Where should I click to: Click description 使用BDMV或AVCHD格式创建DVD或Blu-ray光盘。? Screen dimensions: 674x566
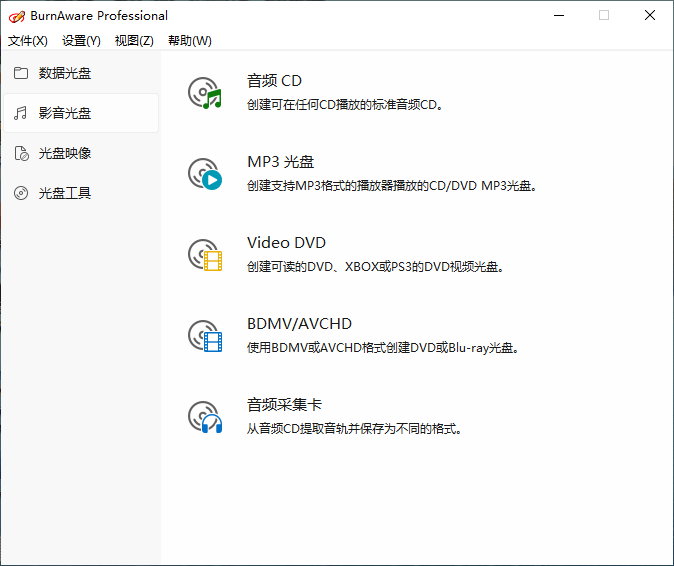[383, 348]
